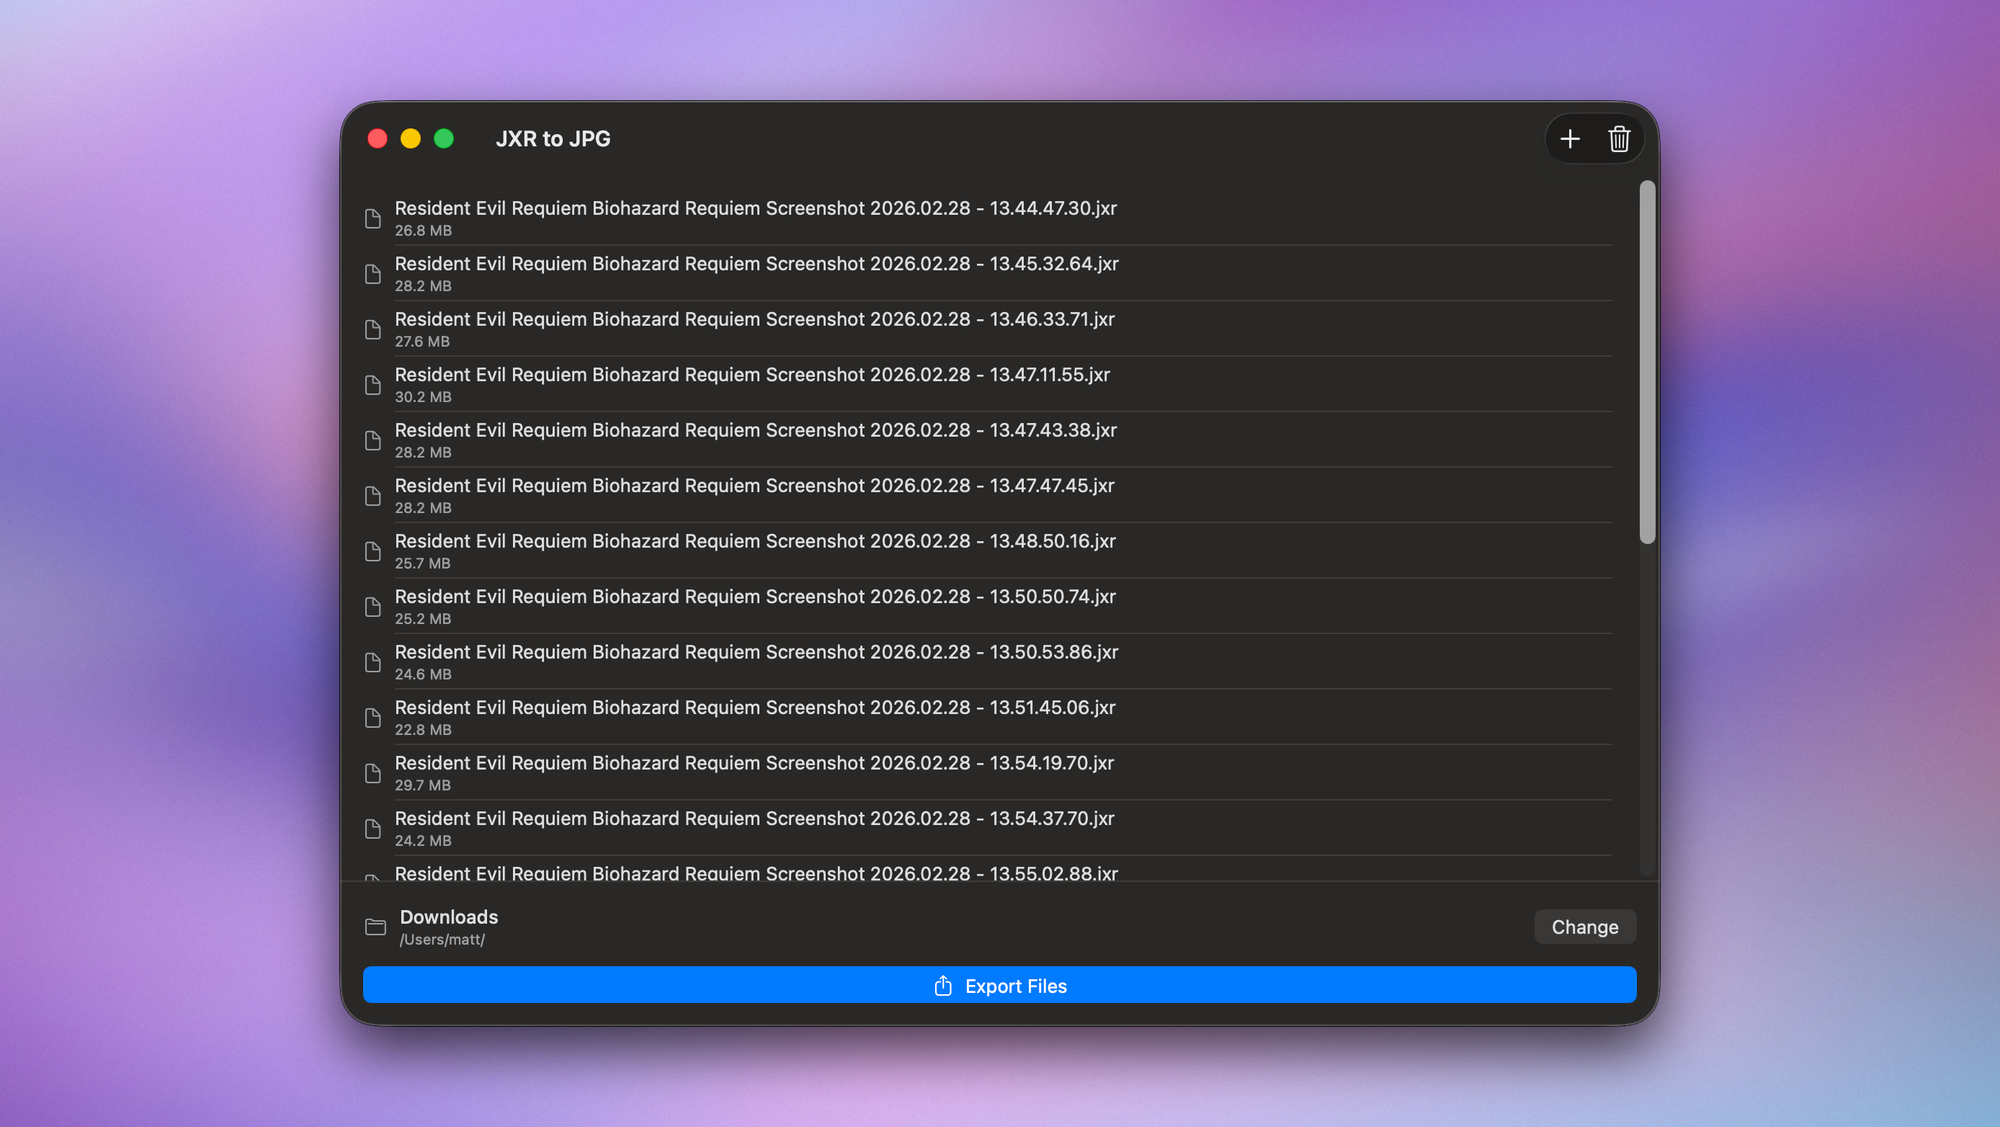Viewport: 2000px width, 1127px height.
Task: Select the 13.47.11.55.jxr file entry
Action: 752,384
